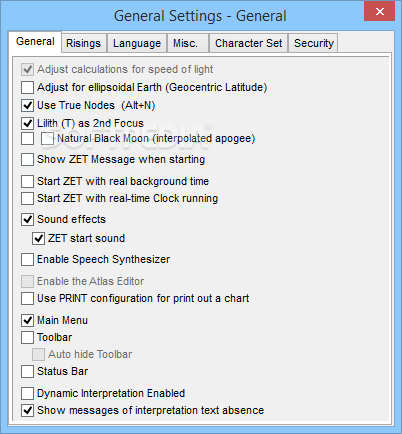Check Start ZET with real background time
This screenshot has width=402, height=434.
click(27, 182)
